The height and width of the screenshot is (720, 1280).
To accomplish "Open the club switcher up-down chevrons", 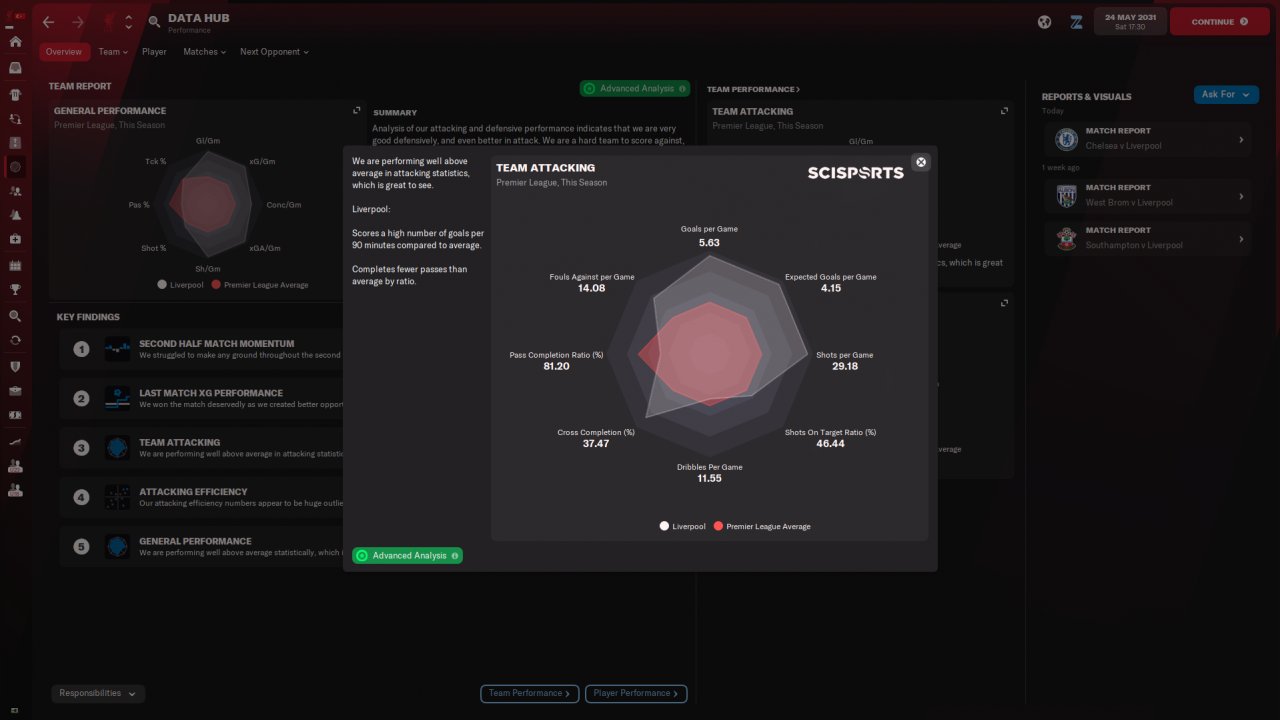I will [128, 22].
